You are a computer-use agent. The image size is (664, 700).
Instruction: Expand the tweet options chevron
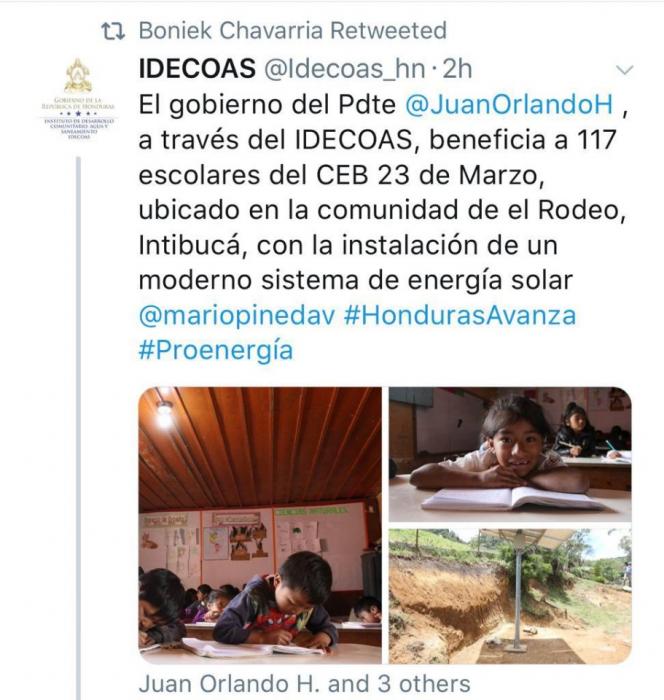(x=624, y=70)
